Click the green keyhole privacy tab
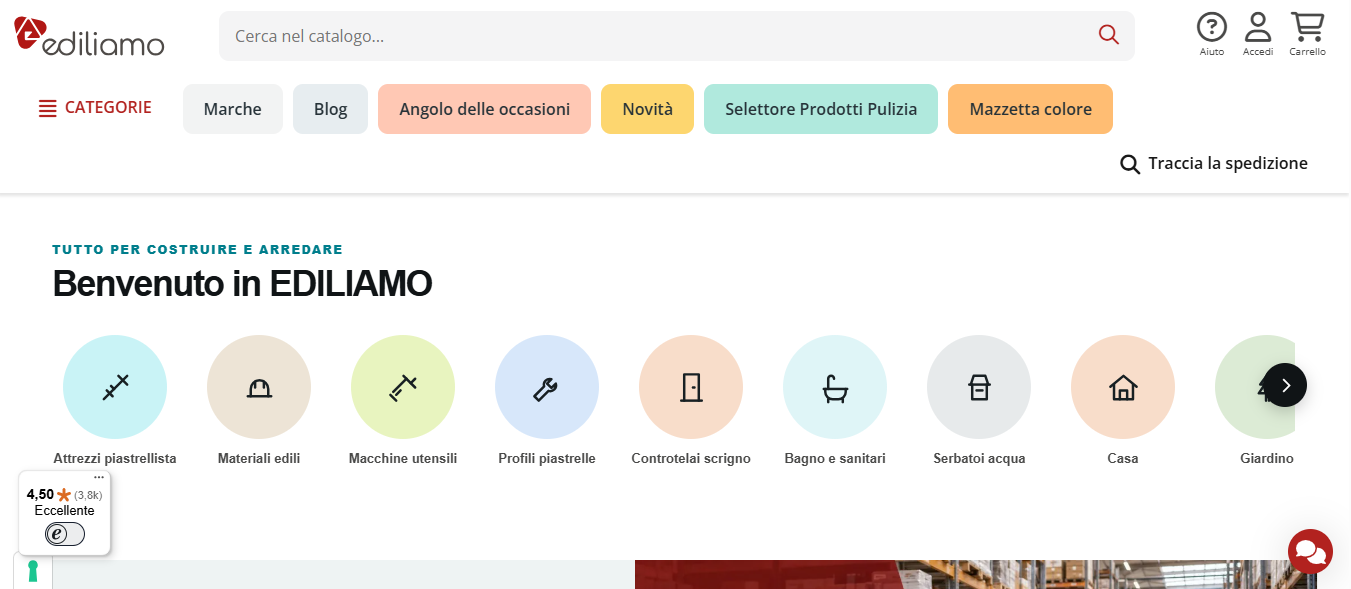 (32, 571)
